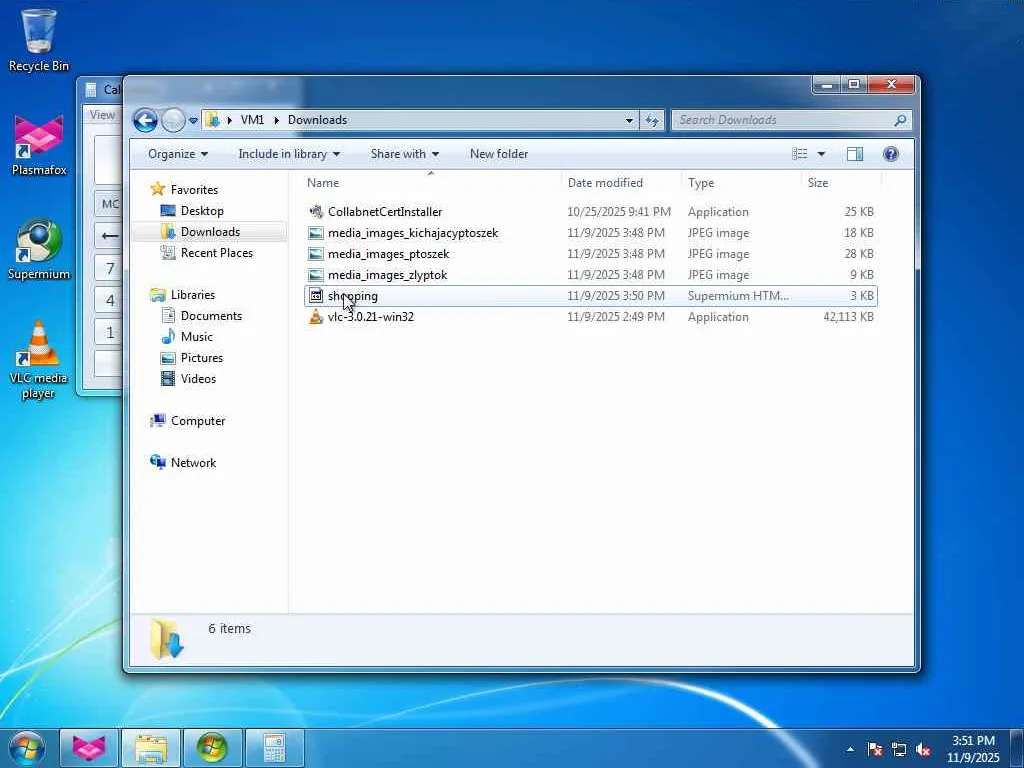Expand the arrow before VM1 breadcrumb

point(229,120)
